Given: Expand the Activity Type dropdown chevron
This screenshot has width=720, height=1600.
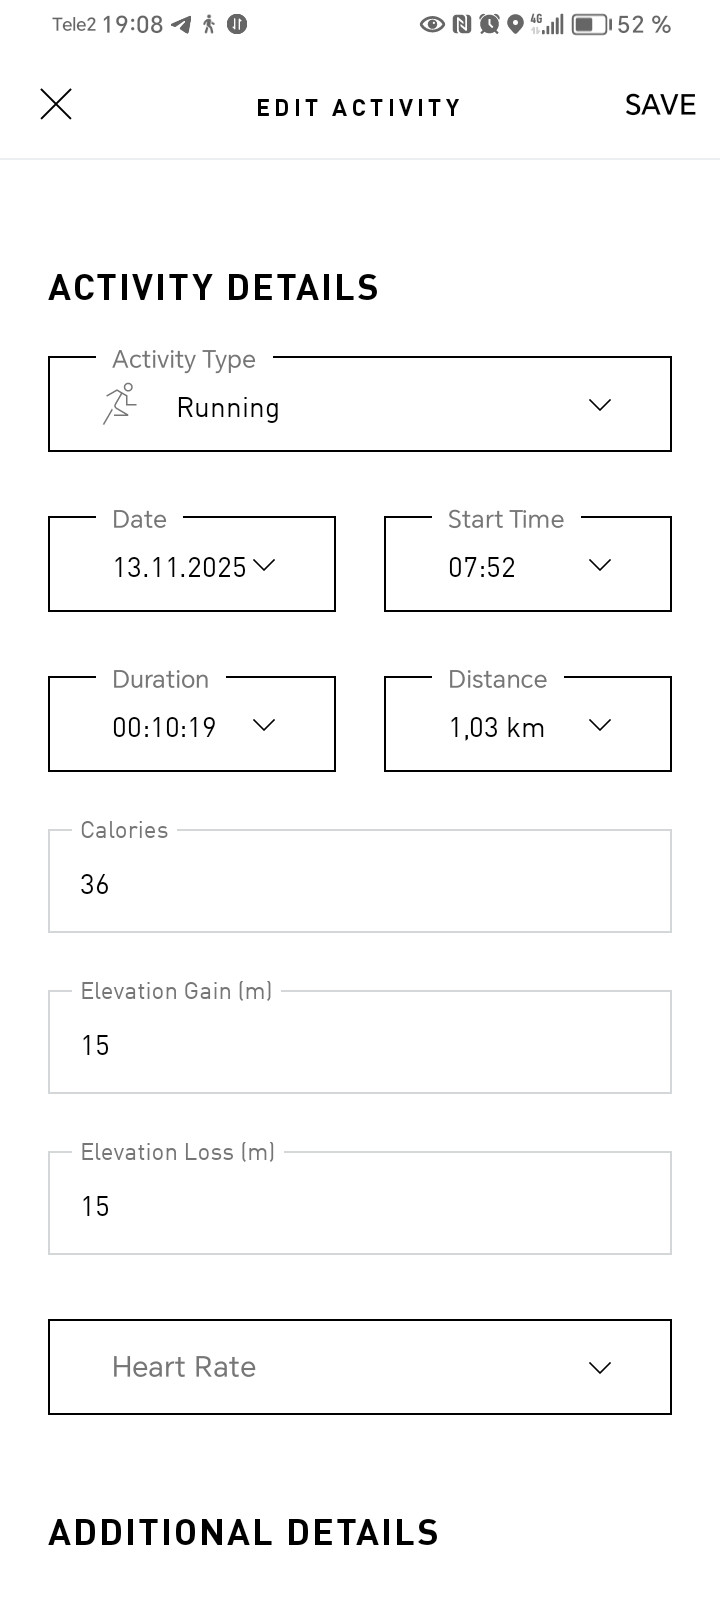Looking at the screenshot, I should [x=600, y=405].
